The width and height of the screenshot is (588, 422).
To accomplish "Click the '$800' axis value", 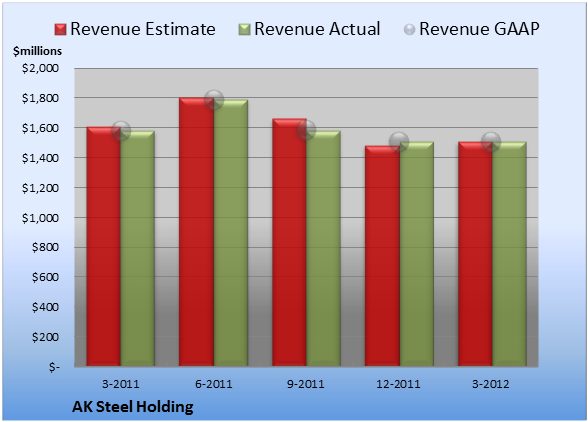I will [45, 248].
